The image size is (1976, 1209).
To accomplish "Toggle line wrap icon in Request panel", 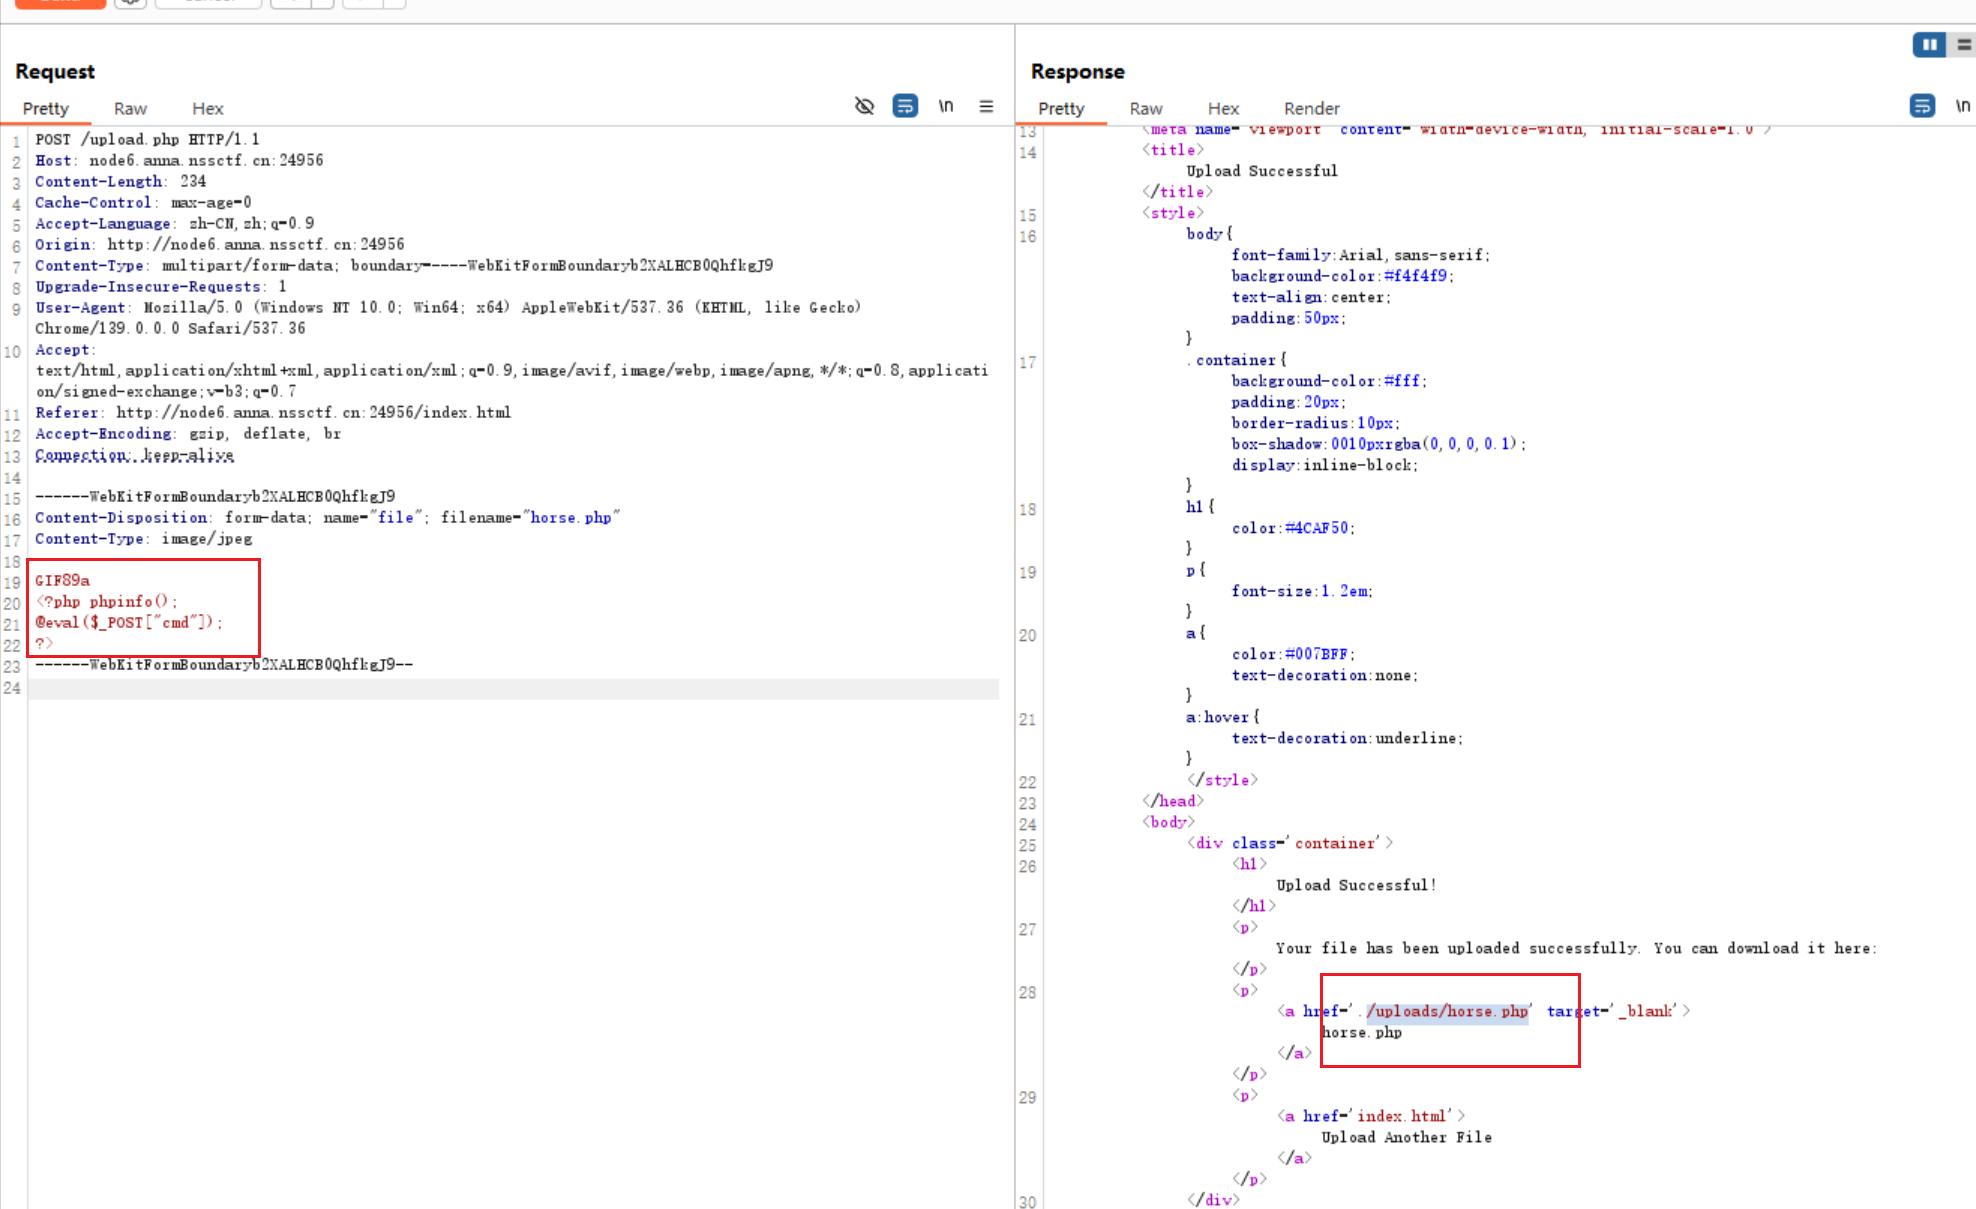I will (905, 106).
